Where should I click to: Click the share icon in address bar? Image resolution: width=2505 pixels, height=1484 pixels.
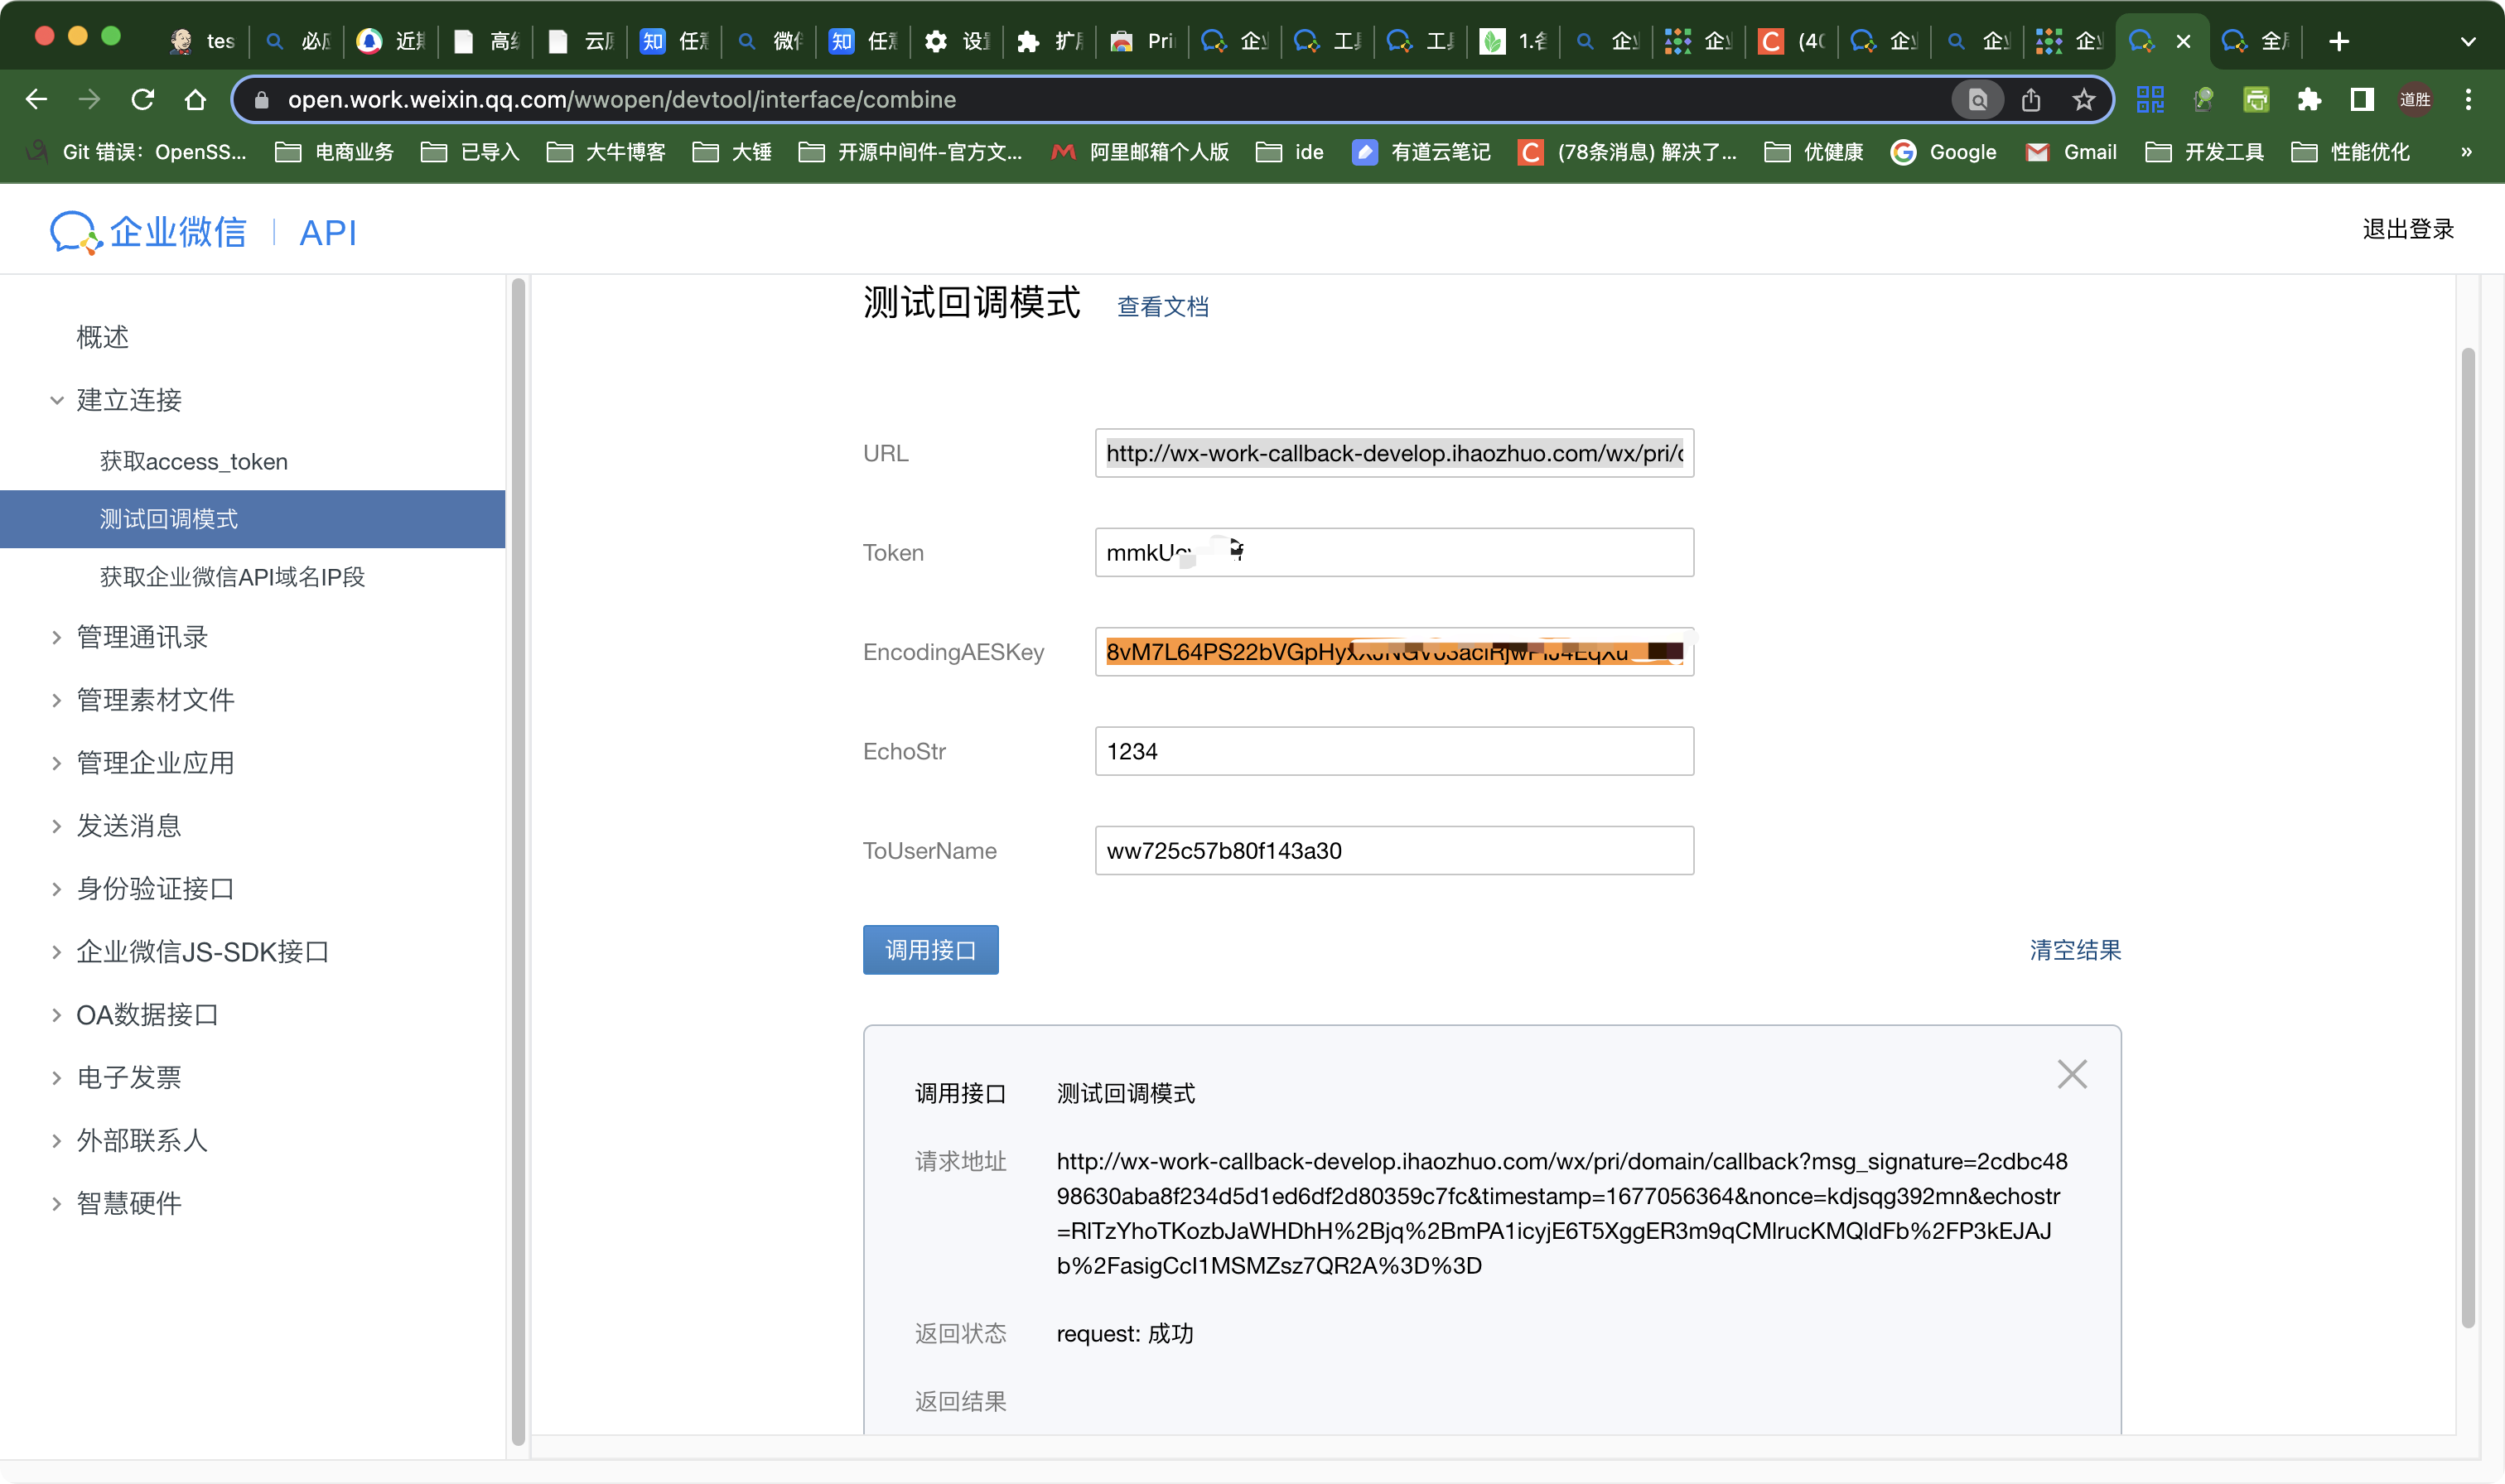[x=2030, y=99]
